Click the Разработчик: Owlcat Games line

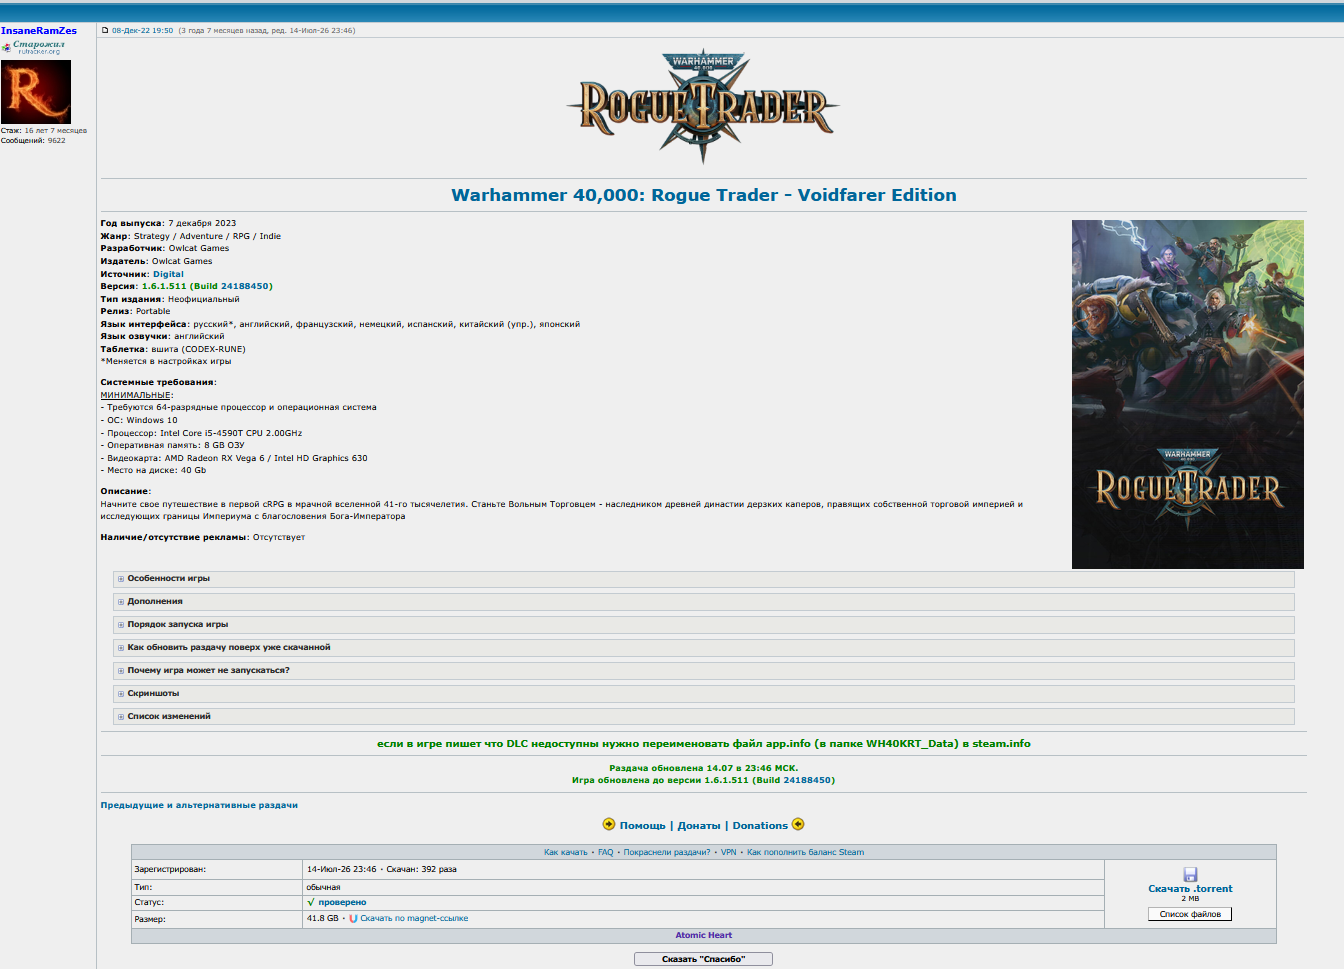tap(165, 249)
